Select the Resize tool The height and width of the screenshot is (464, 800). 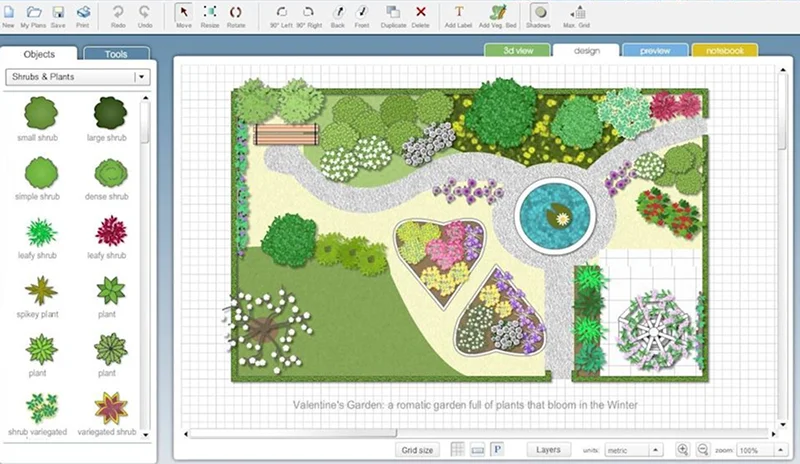tap(210, 14)
